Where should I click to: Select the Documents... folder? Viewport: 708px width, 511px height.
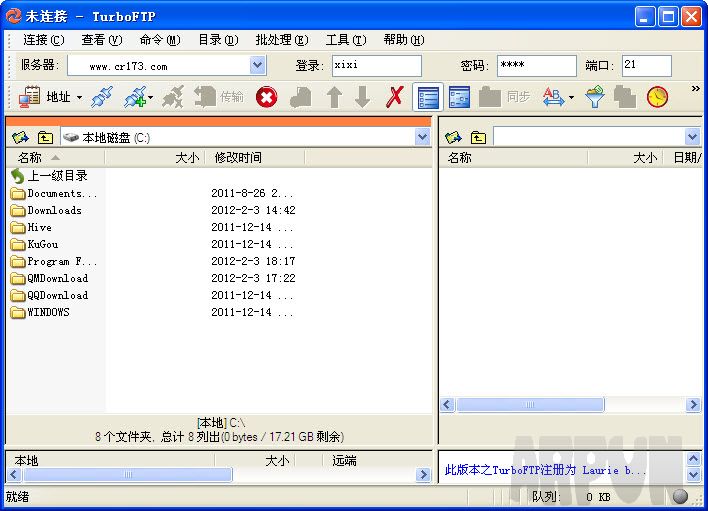click(x=53, y=194)
